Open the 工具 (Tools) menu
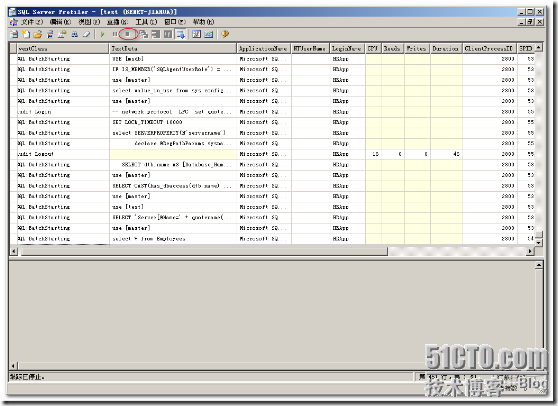This screenshot has width=558, height=406. (146, 22)
